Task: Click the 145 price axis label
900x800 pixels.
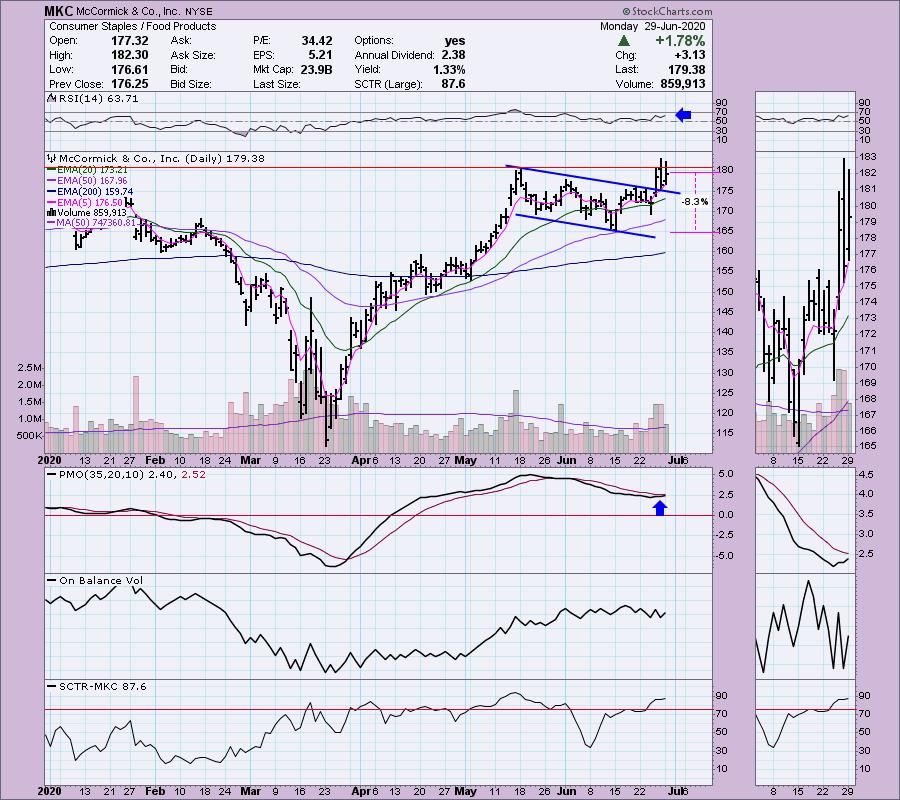Action: (724, 312)
